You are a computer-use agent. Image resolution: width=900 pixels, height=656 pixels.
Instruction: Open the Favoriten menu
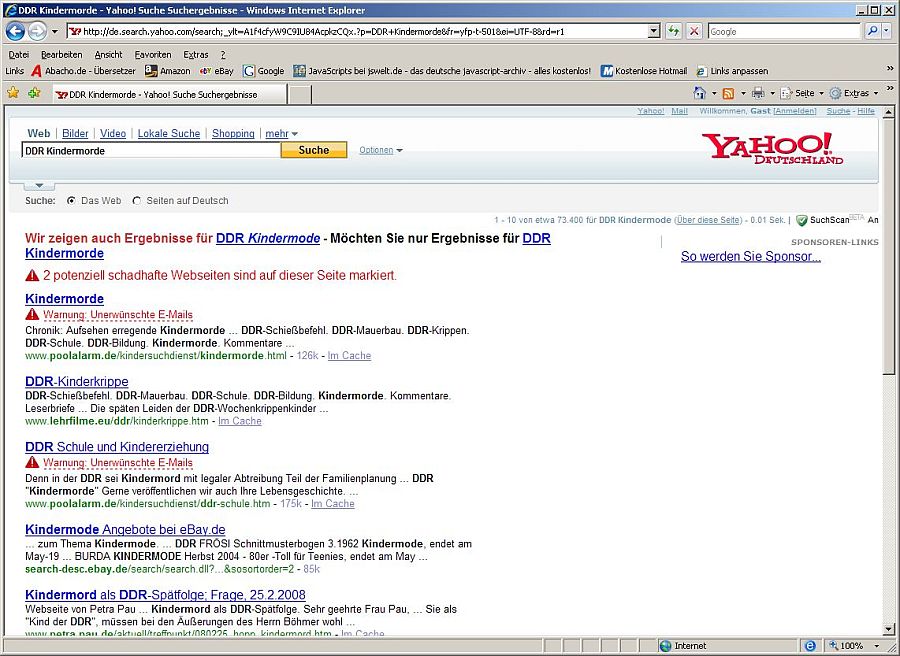point(153,55)
